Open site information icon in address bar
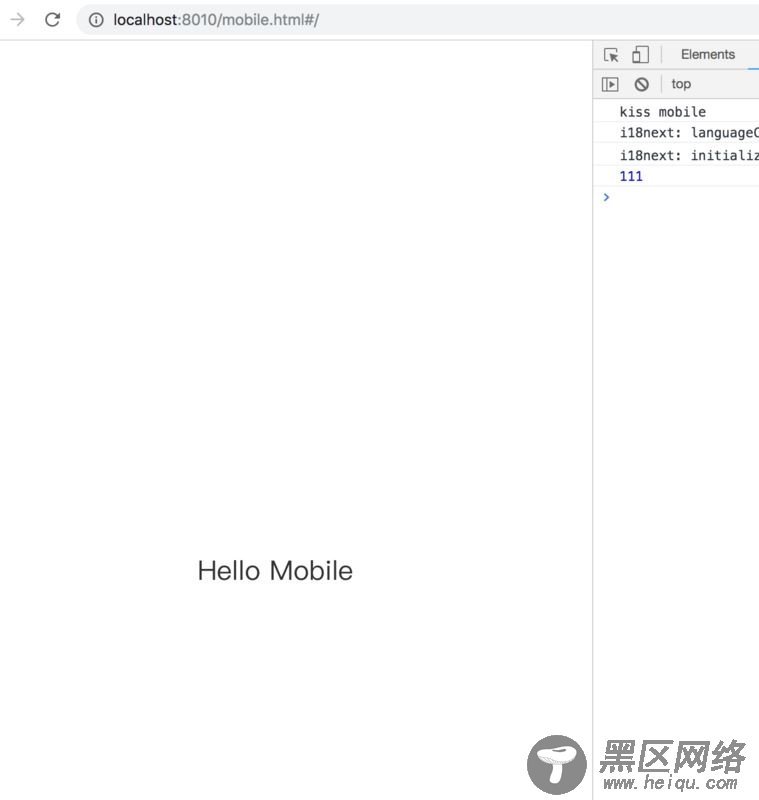Image resolution: width=759 pixels, height=800 pixels. (96, 20)
